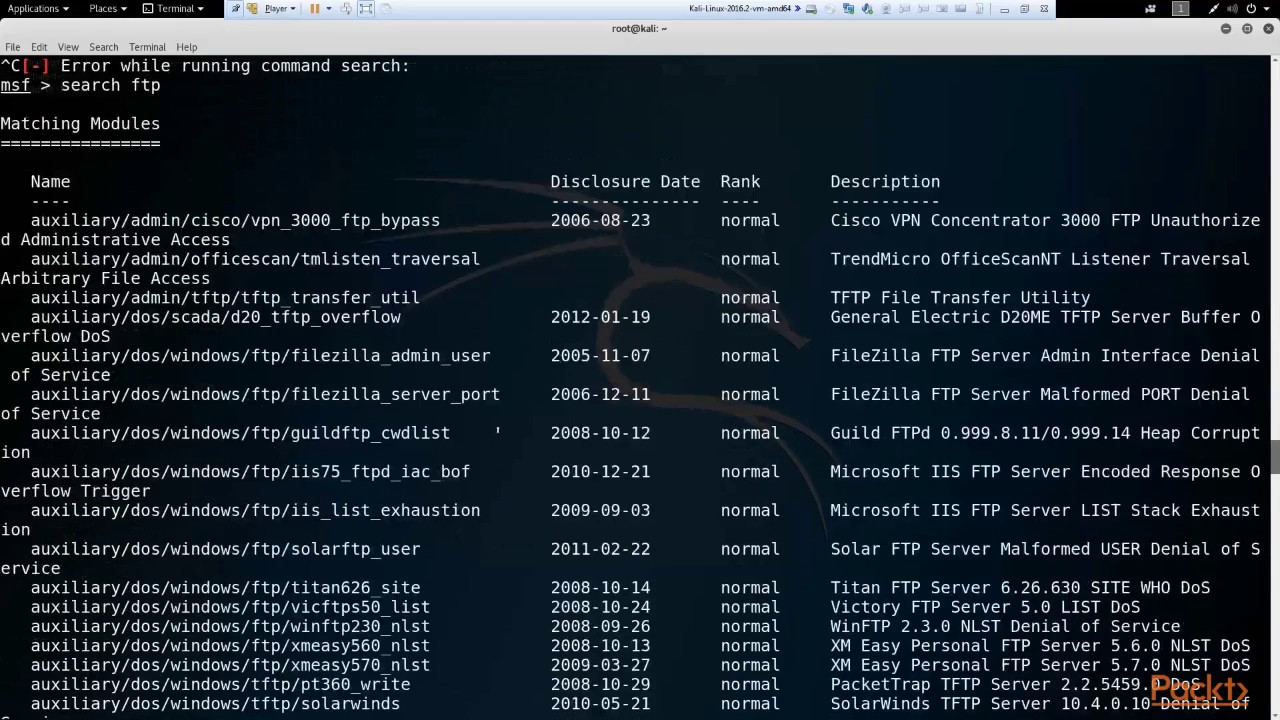Screen dimensions: 1280x720
Task: Click the volume speaker icon in Kali panel
Action: tap(1232, 8)
